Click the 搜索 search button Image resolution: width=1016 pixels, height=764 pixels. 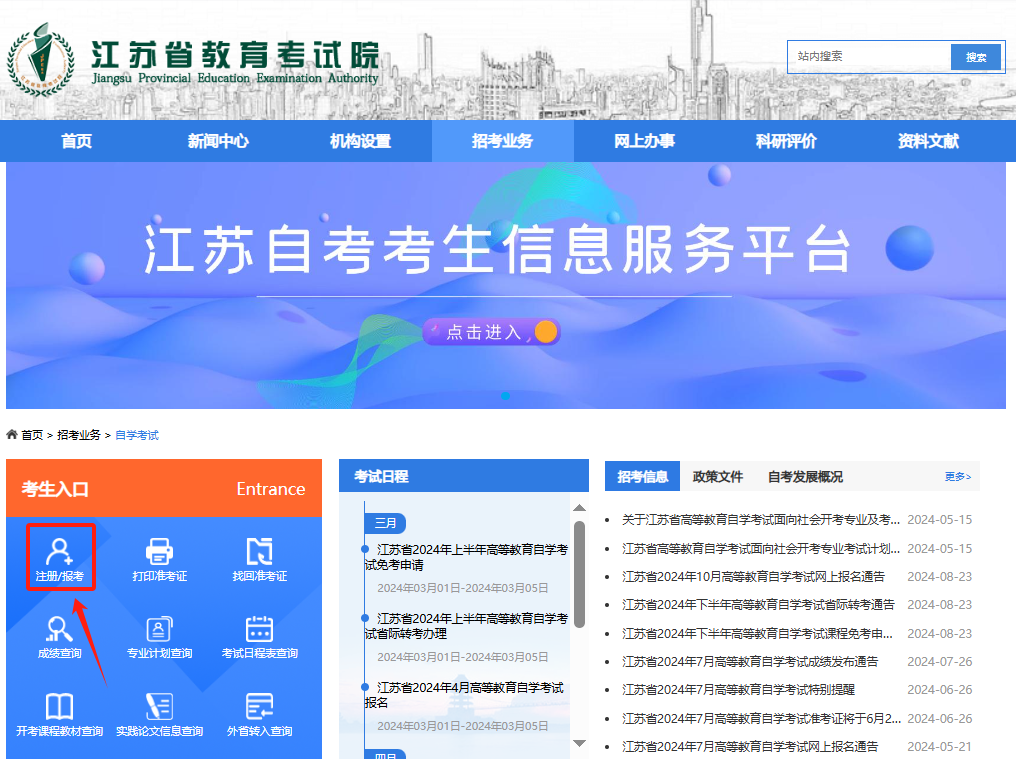pos(976,57)
